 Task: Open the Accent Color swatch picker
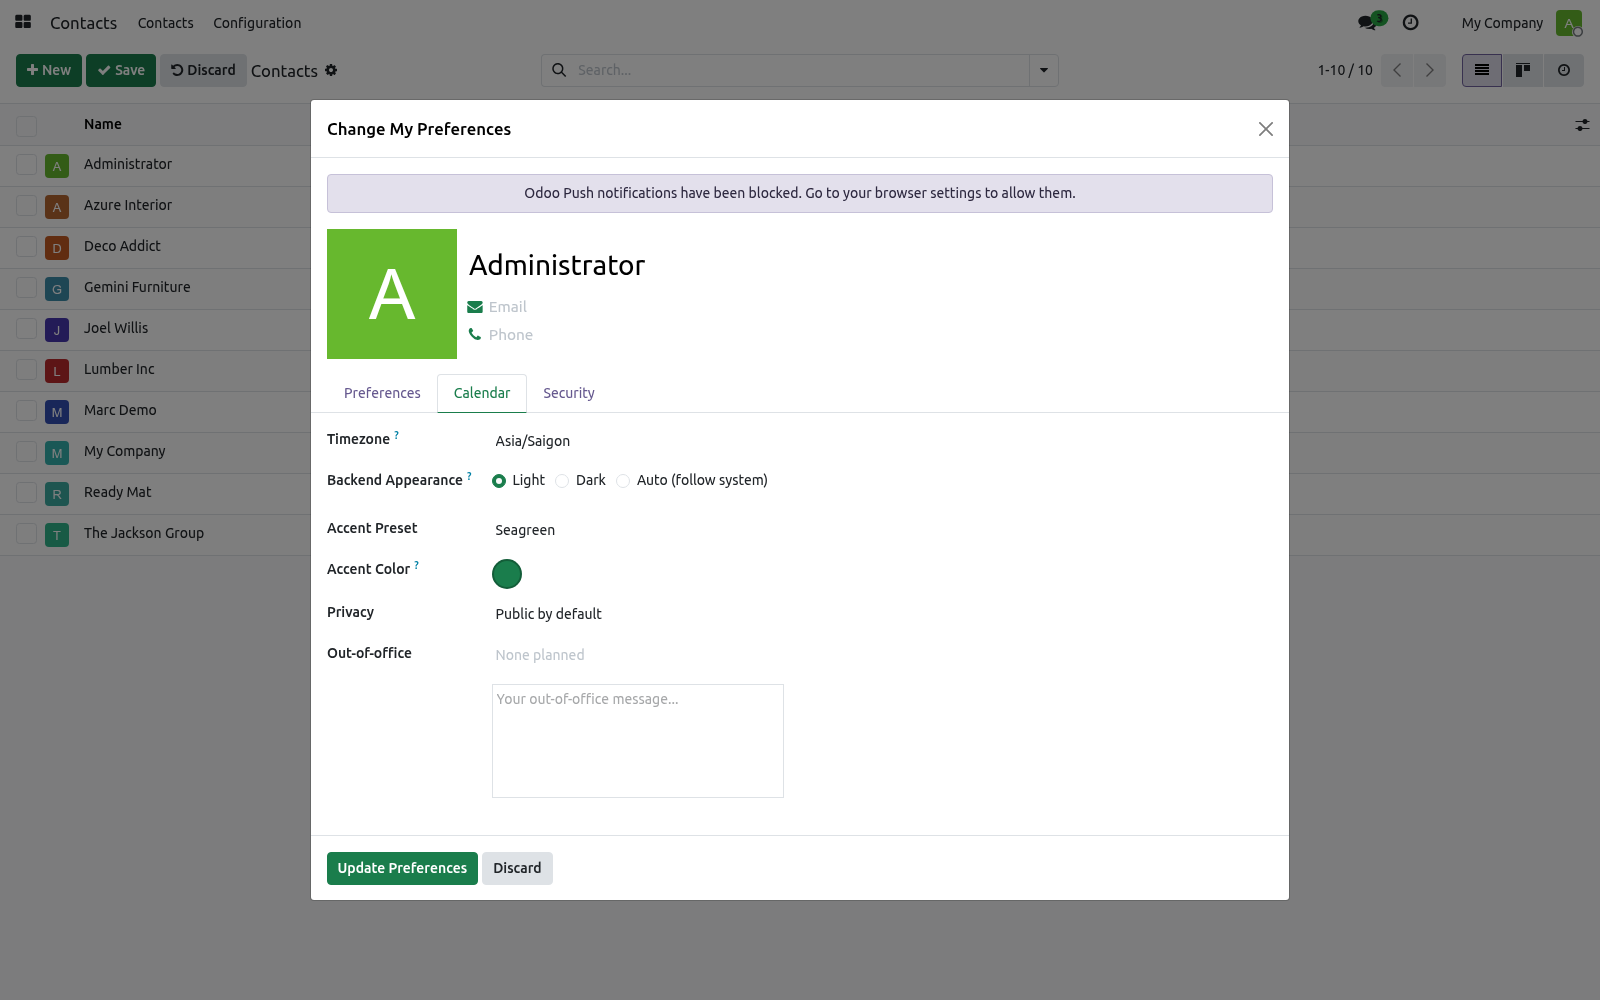(x=507, y=574)
